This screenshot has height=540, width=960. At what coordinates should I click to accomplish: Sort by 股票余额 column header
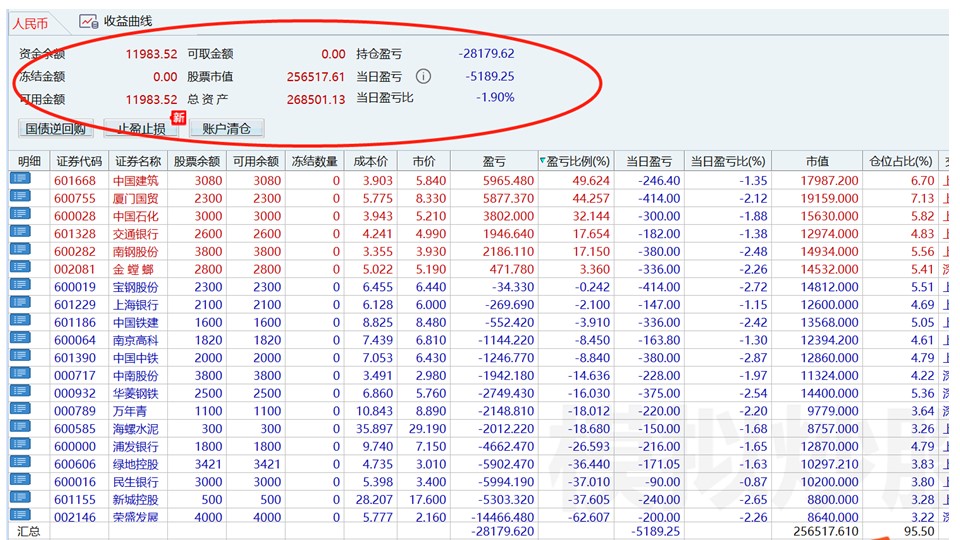point(197,162)
